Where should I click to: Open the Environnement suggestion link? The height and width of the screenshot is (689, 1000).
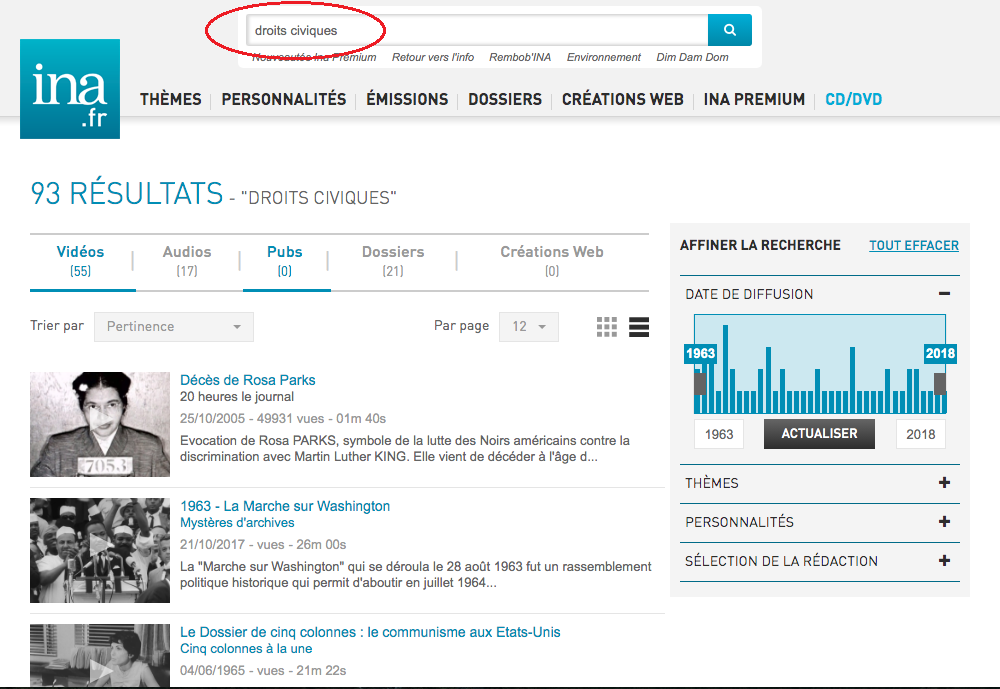[603, 57]
